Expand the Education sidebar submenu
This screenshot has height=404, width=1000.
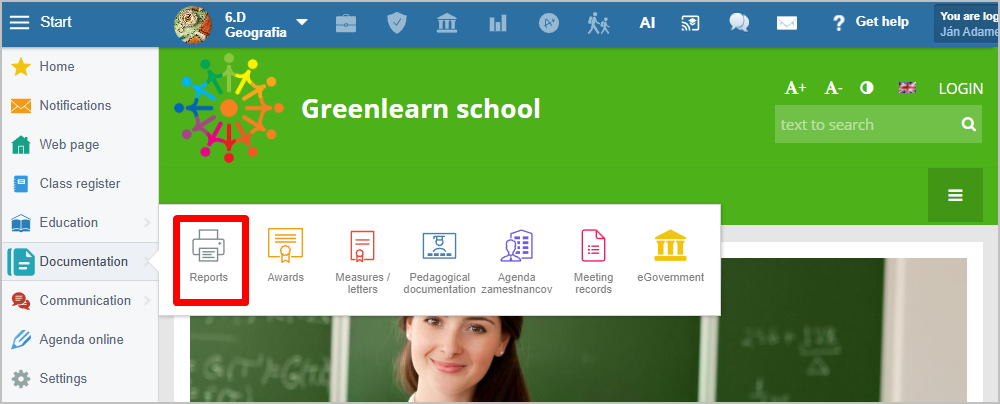pyautogui.click(x=146, y=222)
